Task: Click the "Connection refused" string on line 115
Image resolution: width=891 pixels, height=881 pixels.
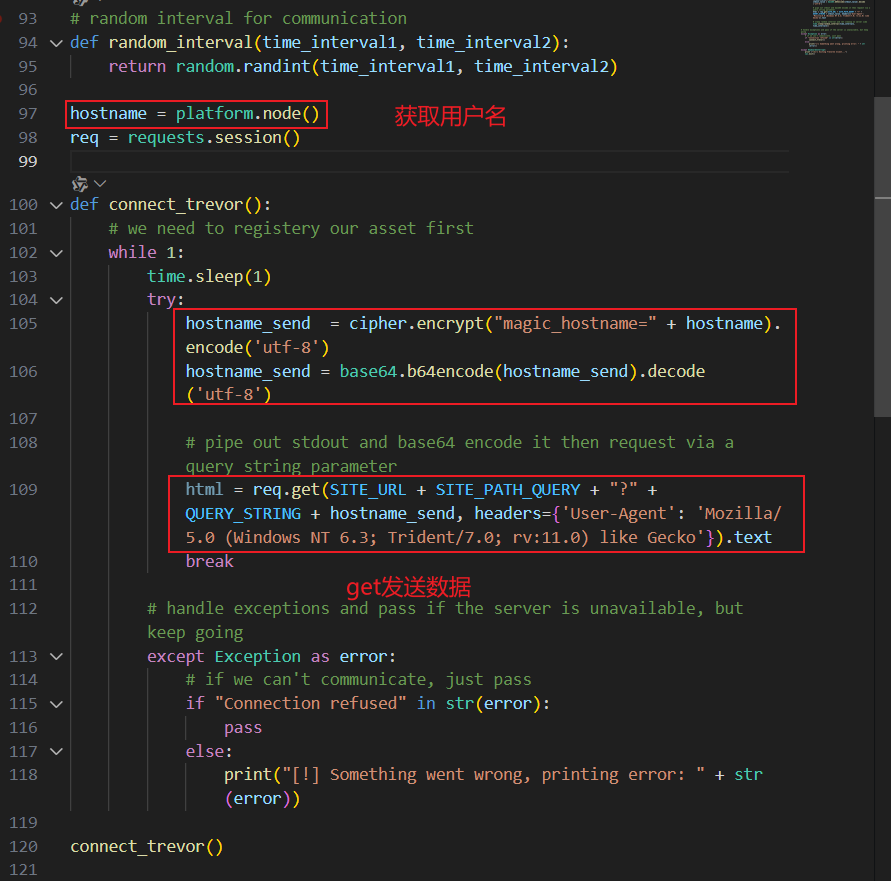Action: point(310,704)
